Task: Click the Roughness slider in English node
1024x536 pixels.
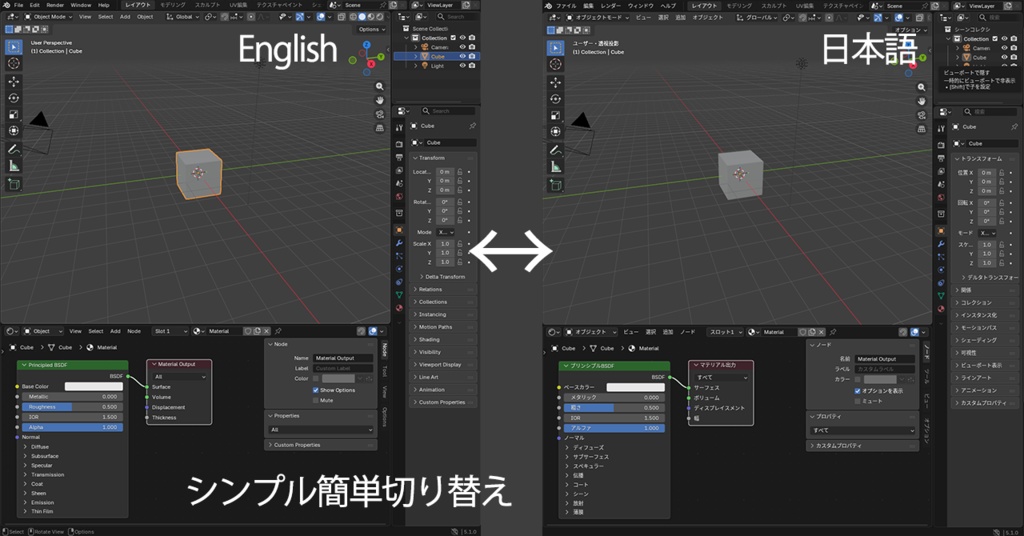Action: pos(72,407)
